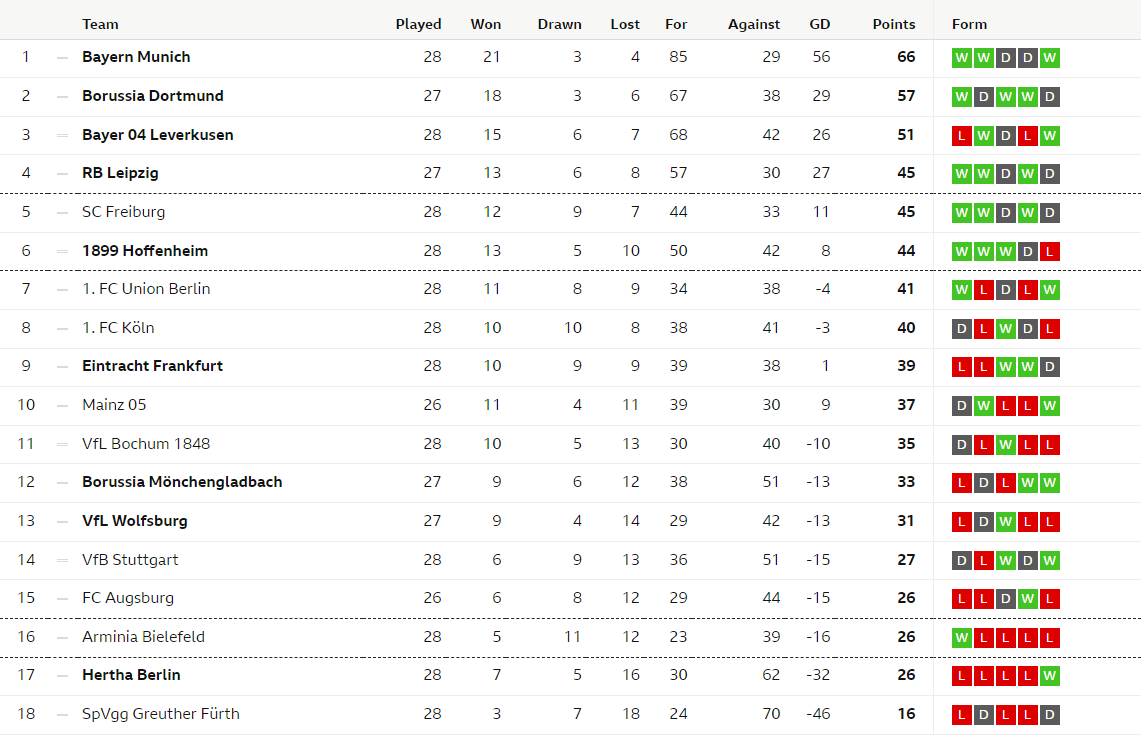Click Eintracht Frankfurt's grey D form badge
This screenshot has height=736, width=1142.
coord(1050,366)
